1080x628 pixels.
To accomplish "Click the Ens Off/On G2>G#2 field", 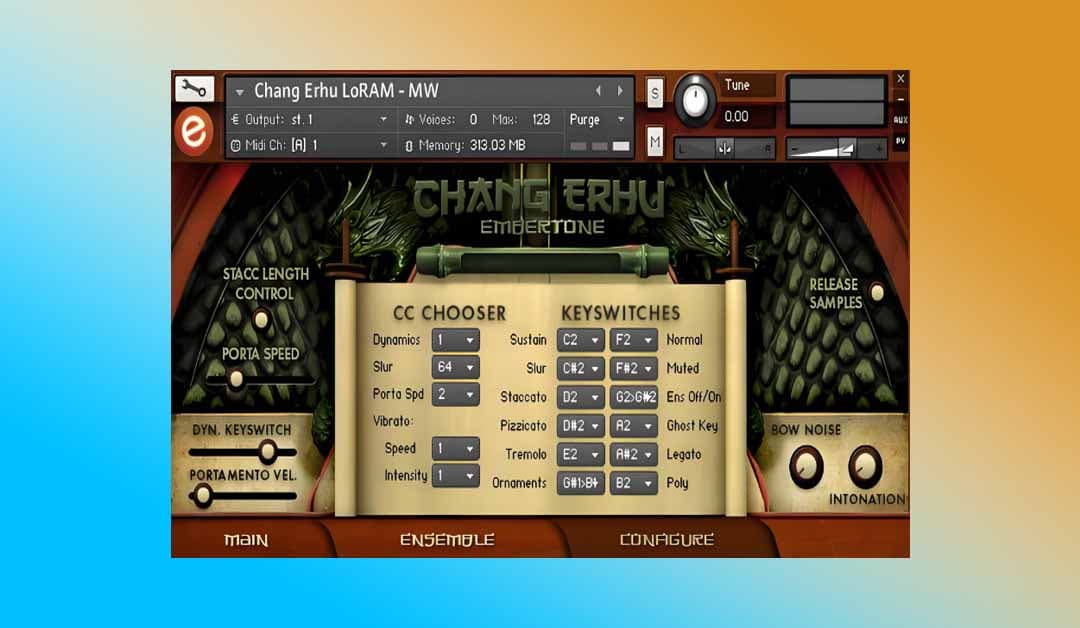I will pos(633,397).
